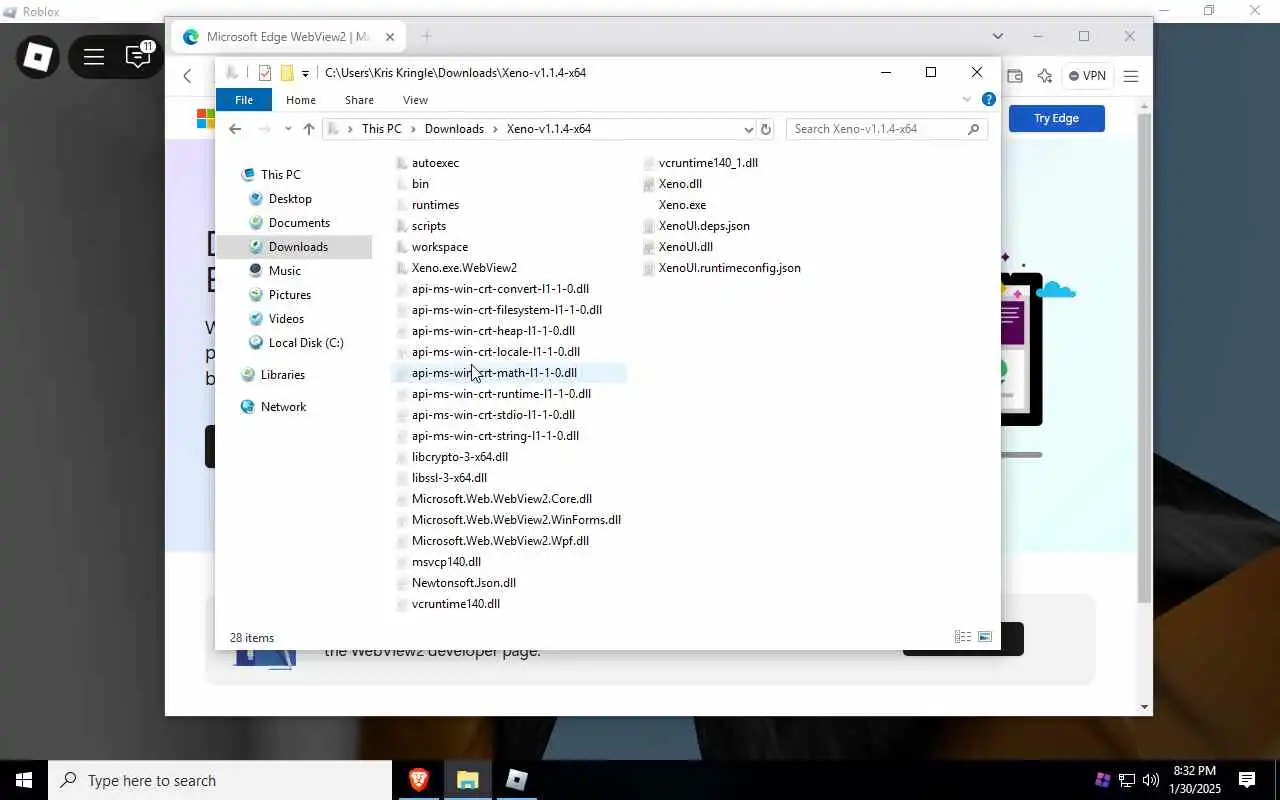Open address bar history dropdown

coord(748,129)
